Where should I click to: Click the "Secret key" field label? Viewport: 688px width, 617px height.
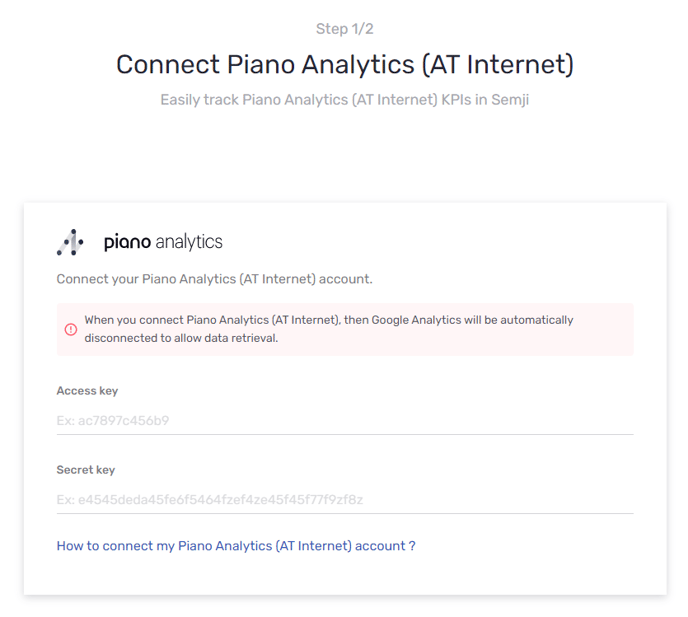coord(86,470)
